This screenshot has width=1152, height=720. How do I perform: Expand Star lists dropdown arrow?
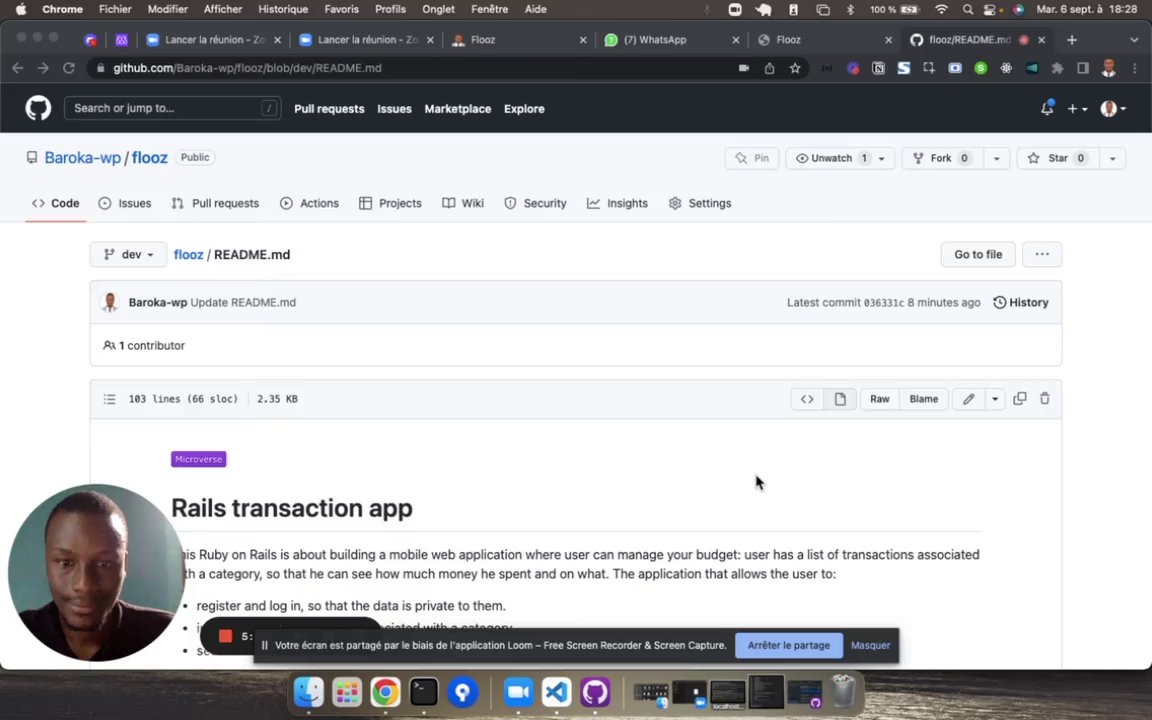(x=1112, y=158)
